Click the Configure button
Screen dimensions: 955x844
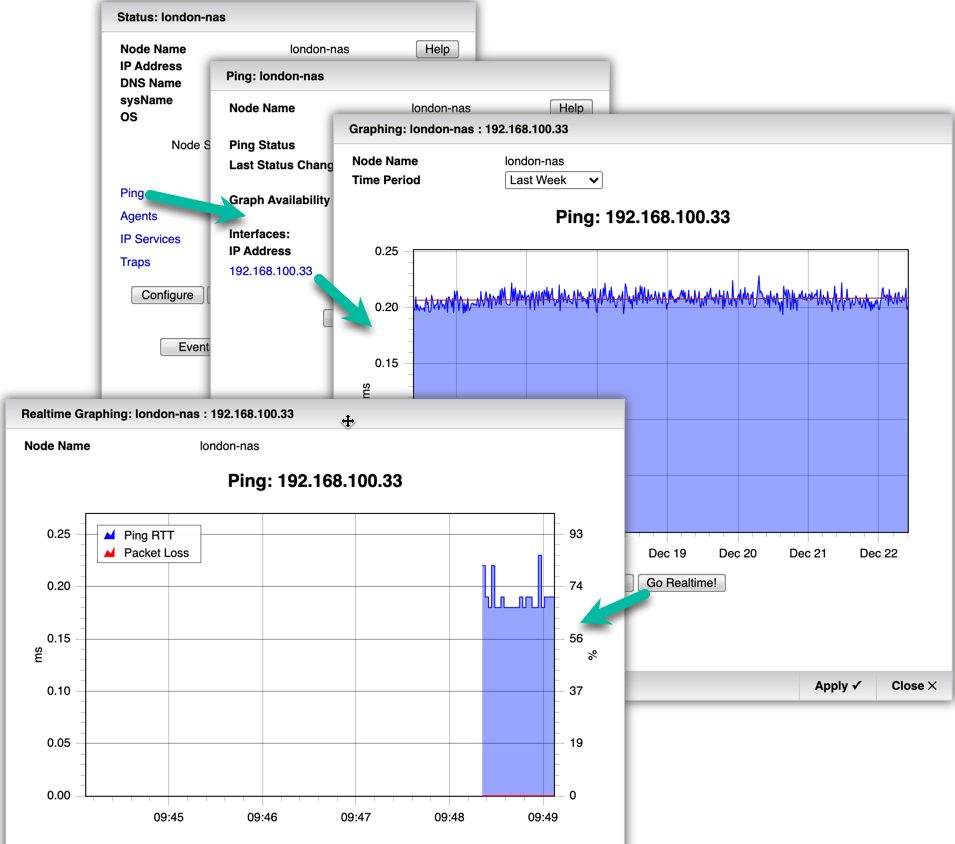167,295
